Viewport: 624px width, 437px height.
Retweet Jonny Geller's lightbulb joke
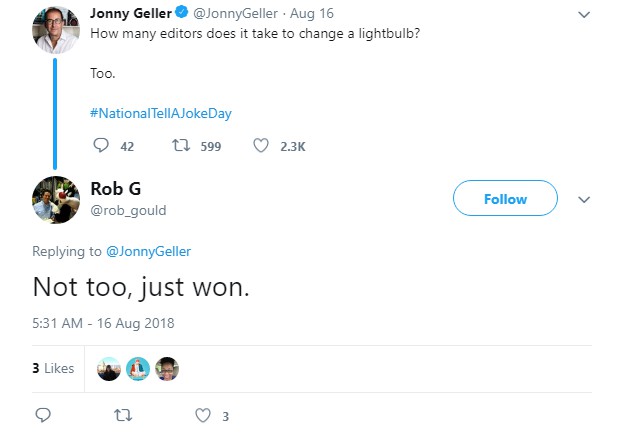(181, 146)
